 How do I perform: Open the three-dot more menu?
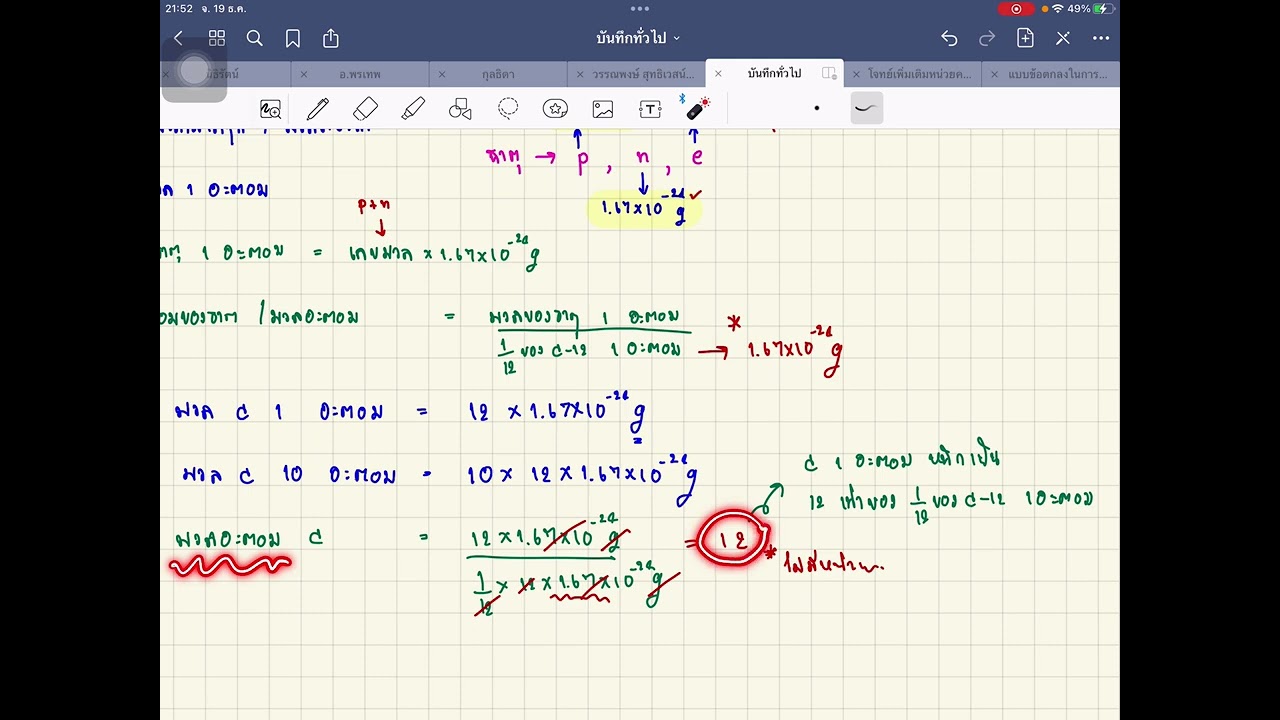tap(1101, 38)
